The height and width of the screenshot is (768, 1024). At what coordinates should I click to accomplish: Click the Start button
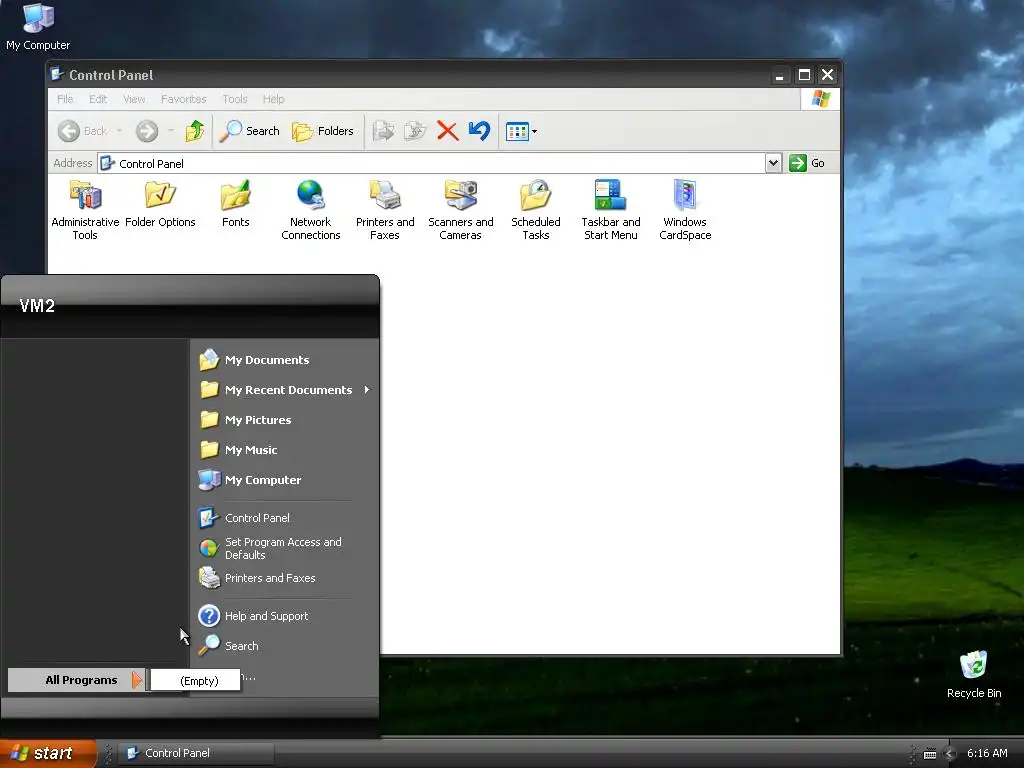click(48, 753)
